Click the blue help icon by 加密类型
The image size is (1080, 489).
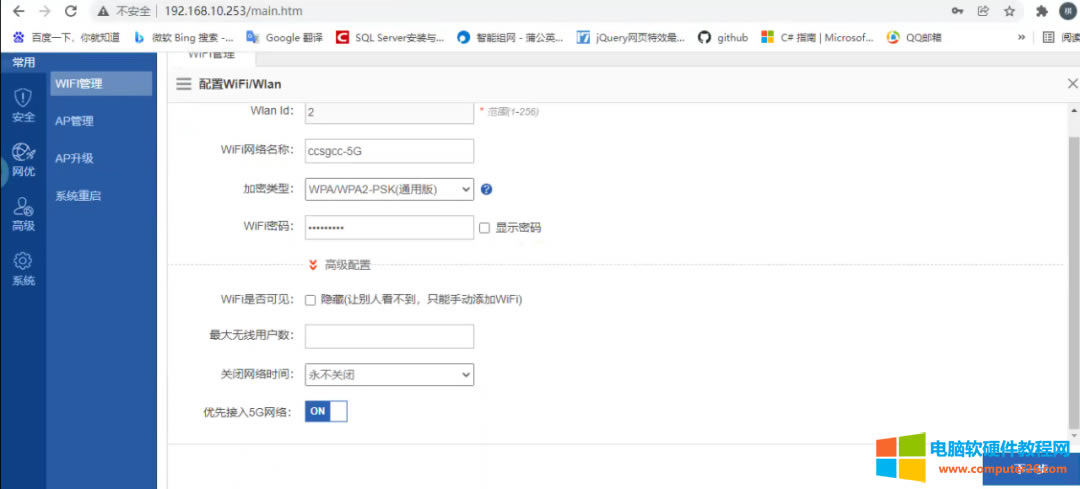click(x=486, y=189)
